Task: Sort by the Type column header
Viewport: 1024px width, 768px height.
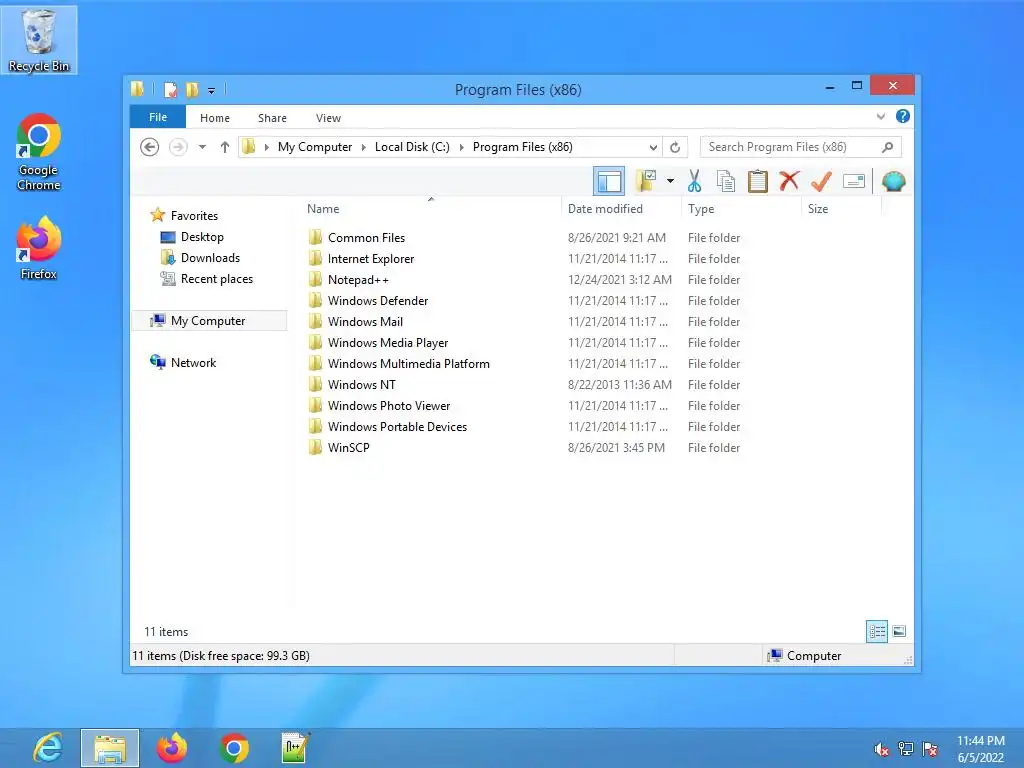Action: [x=741, y=209]
